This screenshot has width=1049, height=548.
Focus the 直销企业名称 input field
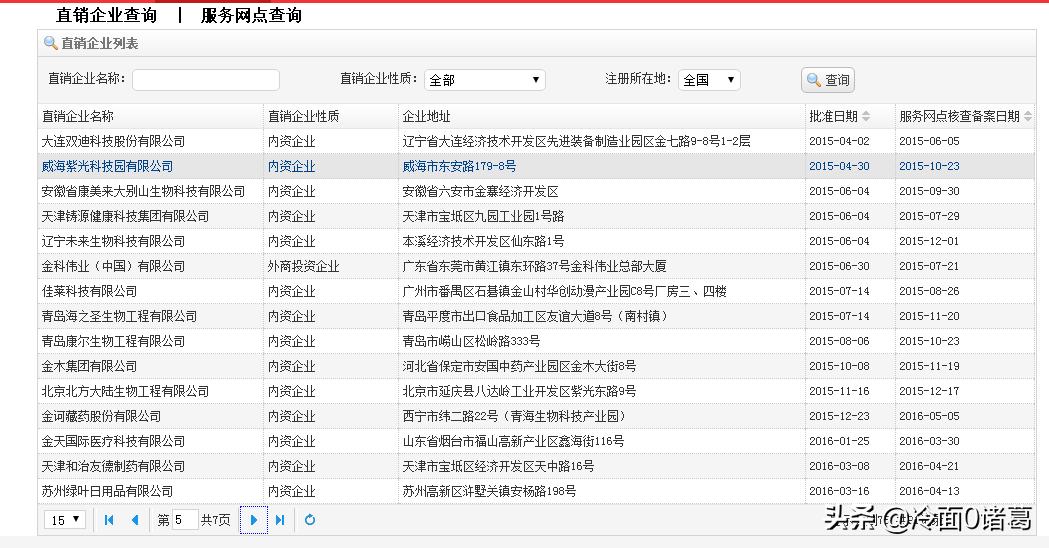click(x=206, y=80)
